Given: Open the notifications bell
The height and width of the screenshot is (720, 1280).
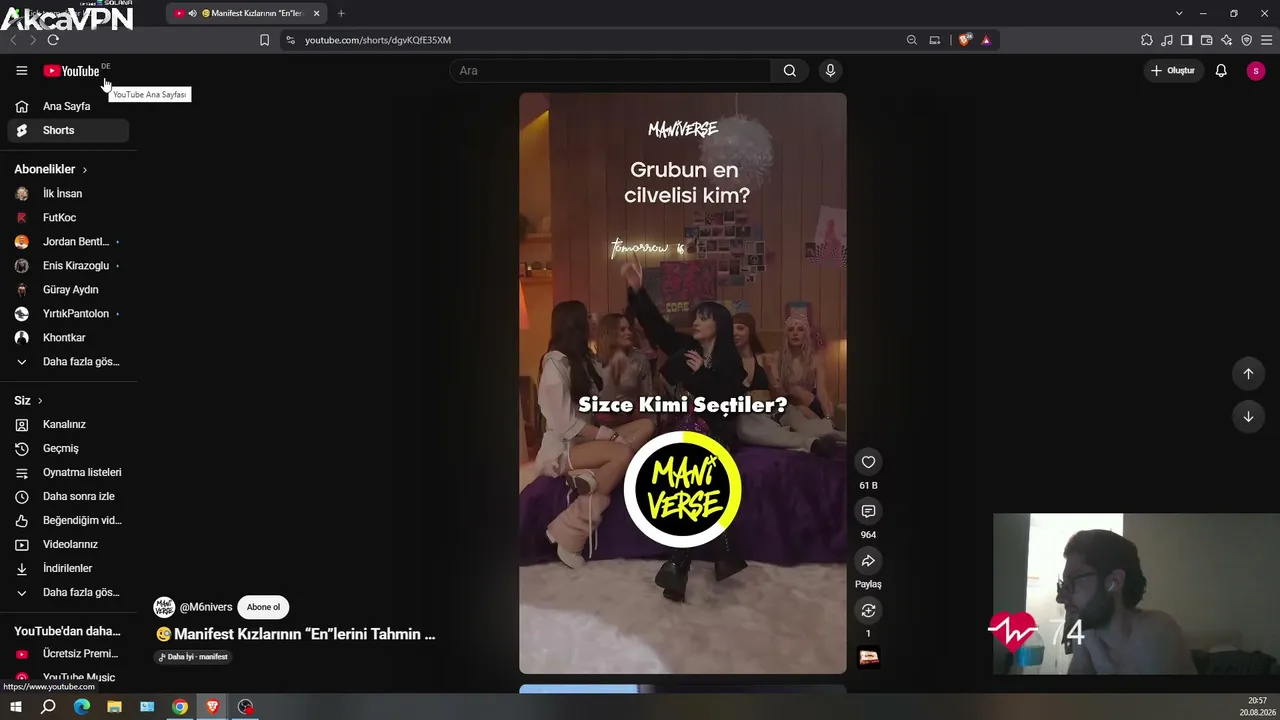Looking at the screenshot, I should coord(1221,71).
